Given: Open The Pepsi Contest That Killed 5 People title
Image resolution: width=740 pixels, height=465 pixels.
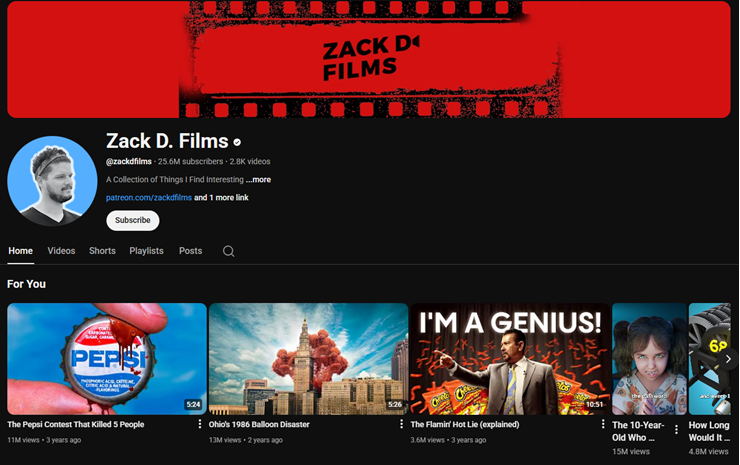Looking at the screenshot, I should point(76,424).
